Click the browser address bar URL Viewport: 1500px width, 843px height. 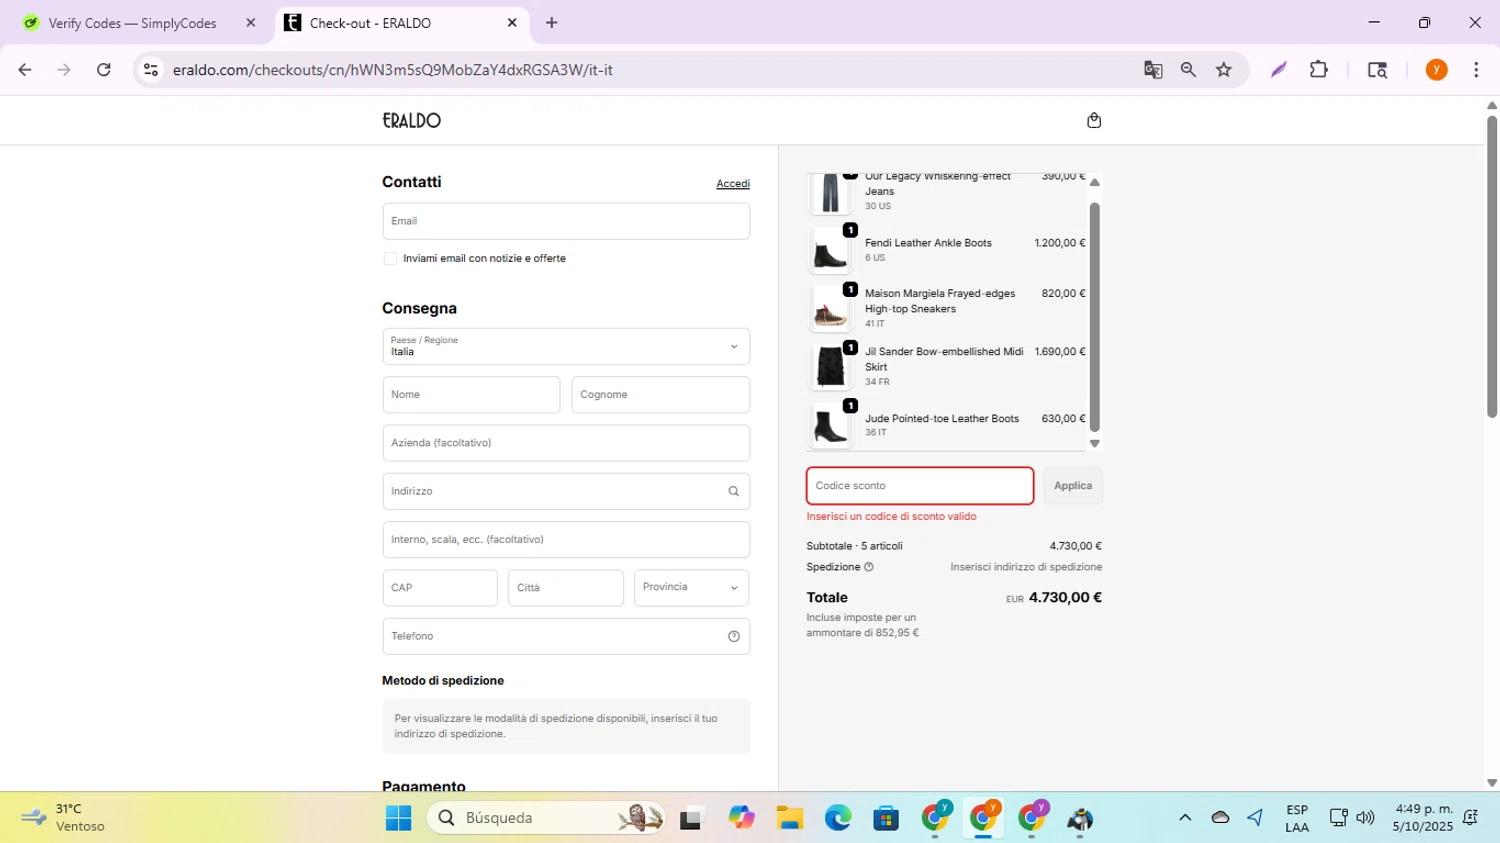point(392,70)
